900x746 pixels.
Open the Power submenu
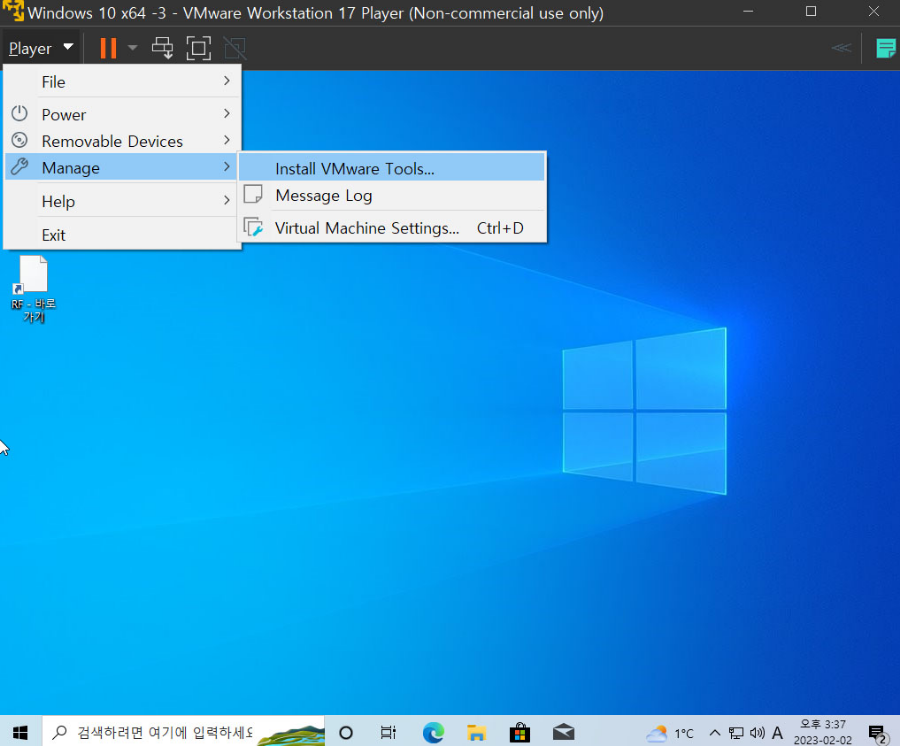tap(122, 114)
